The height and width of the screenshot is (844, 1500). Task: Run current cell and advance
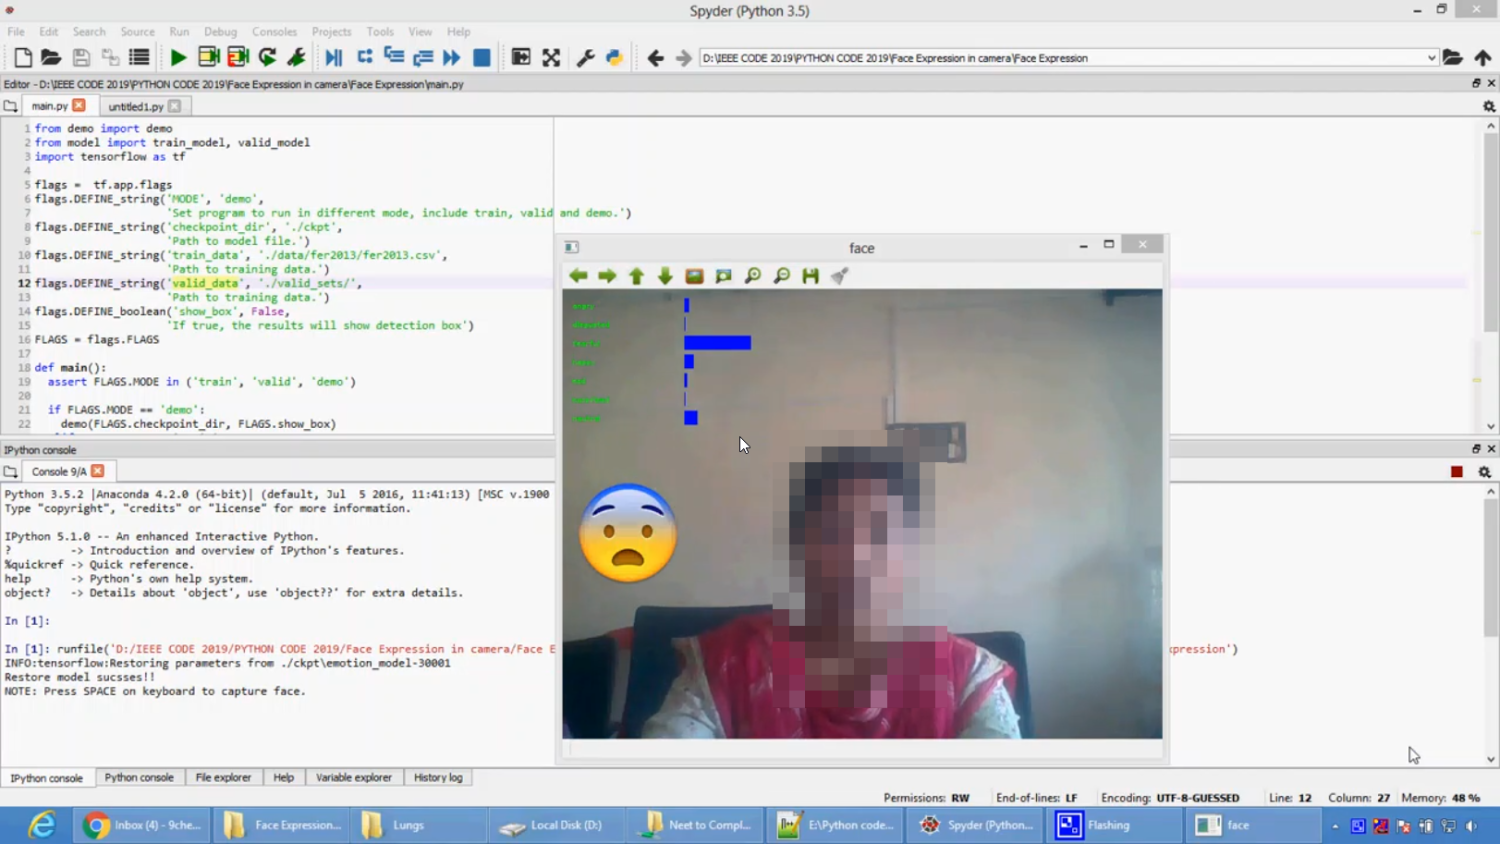click(x=237, y=58)
